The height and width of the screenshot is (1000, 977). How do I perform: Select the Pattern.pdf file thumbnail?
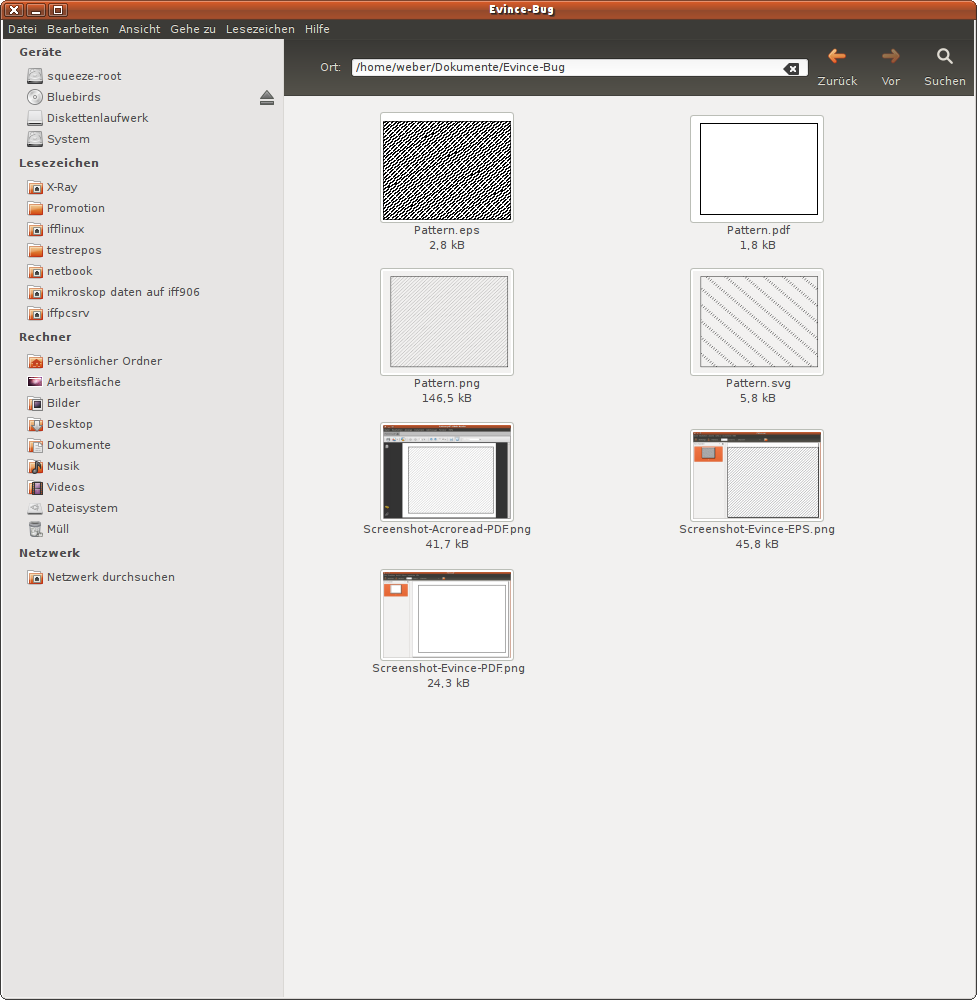(757, 169)
